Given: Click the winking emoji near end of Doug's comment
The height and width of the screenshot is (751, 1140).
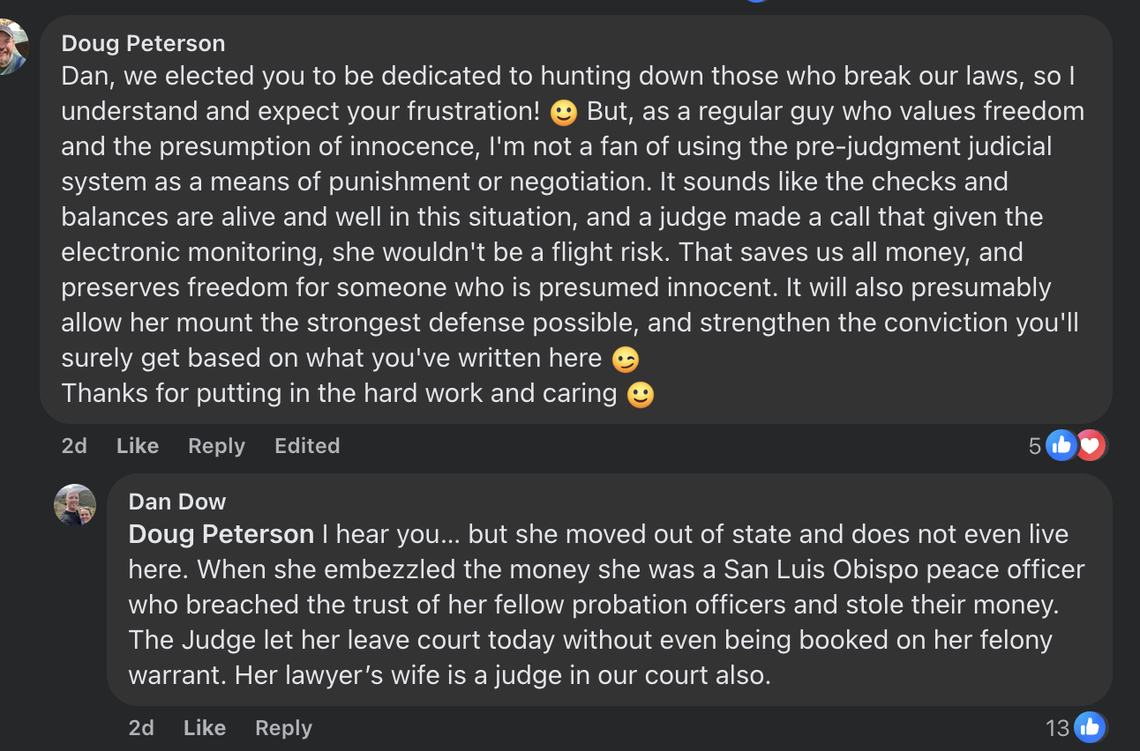Looking at the screenshot, I should point(623,357).
